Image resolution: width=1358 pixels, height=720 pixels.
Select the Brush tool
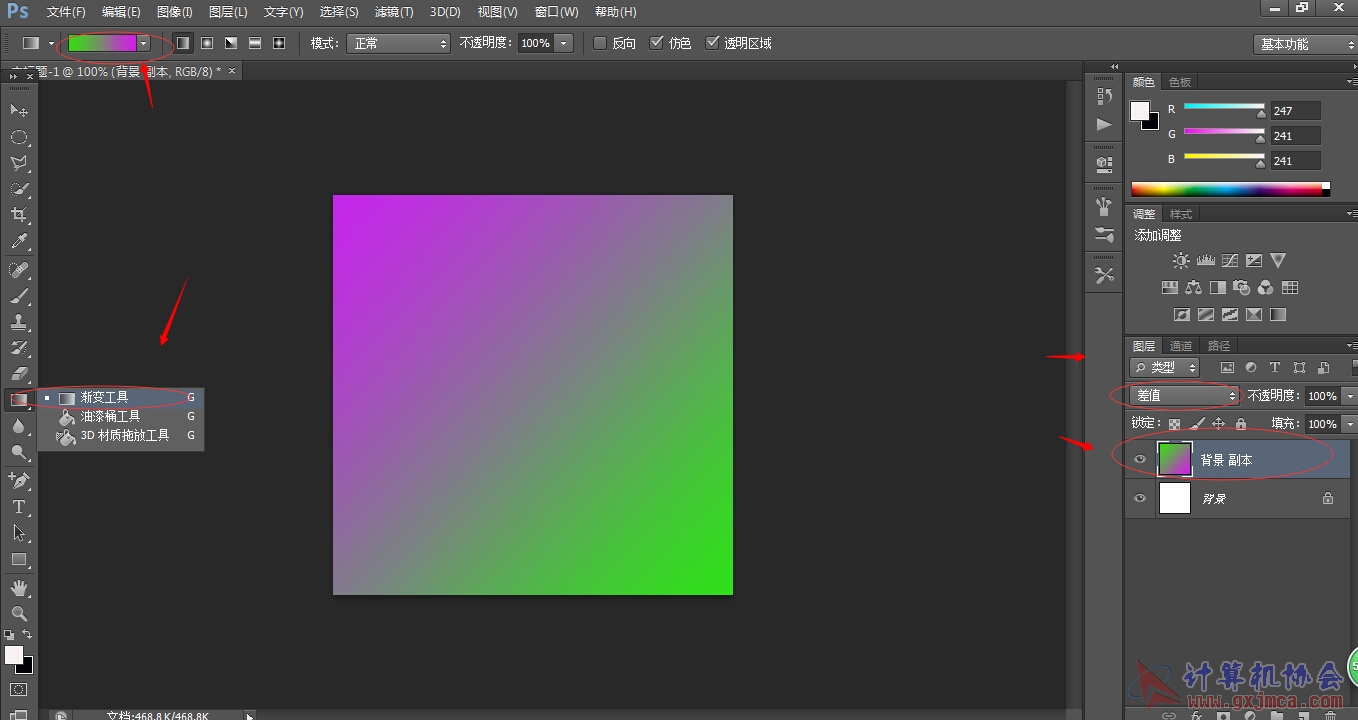coord(19,296)
